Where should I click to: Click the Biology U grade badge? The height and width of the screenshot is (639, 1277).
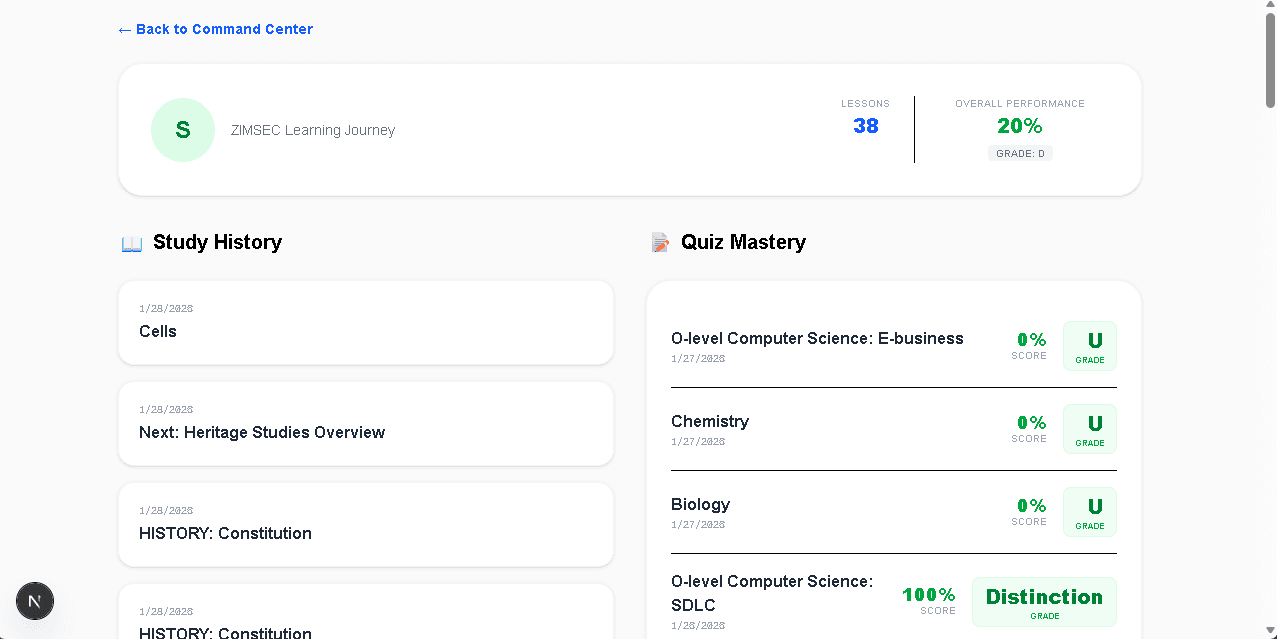pos(1089,511)
